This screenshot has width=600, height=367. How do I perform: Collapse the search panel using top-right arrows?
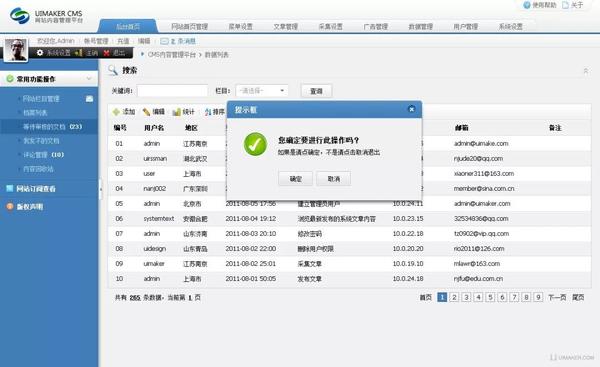(x=585, y=71)
